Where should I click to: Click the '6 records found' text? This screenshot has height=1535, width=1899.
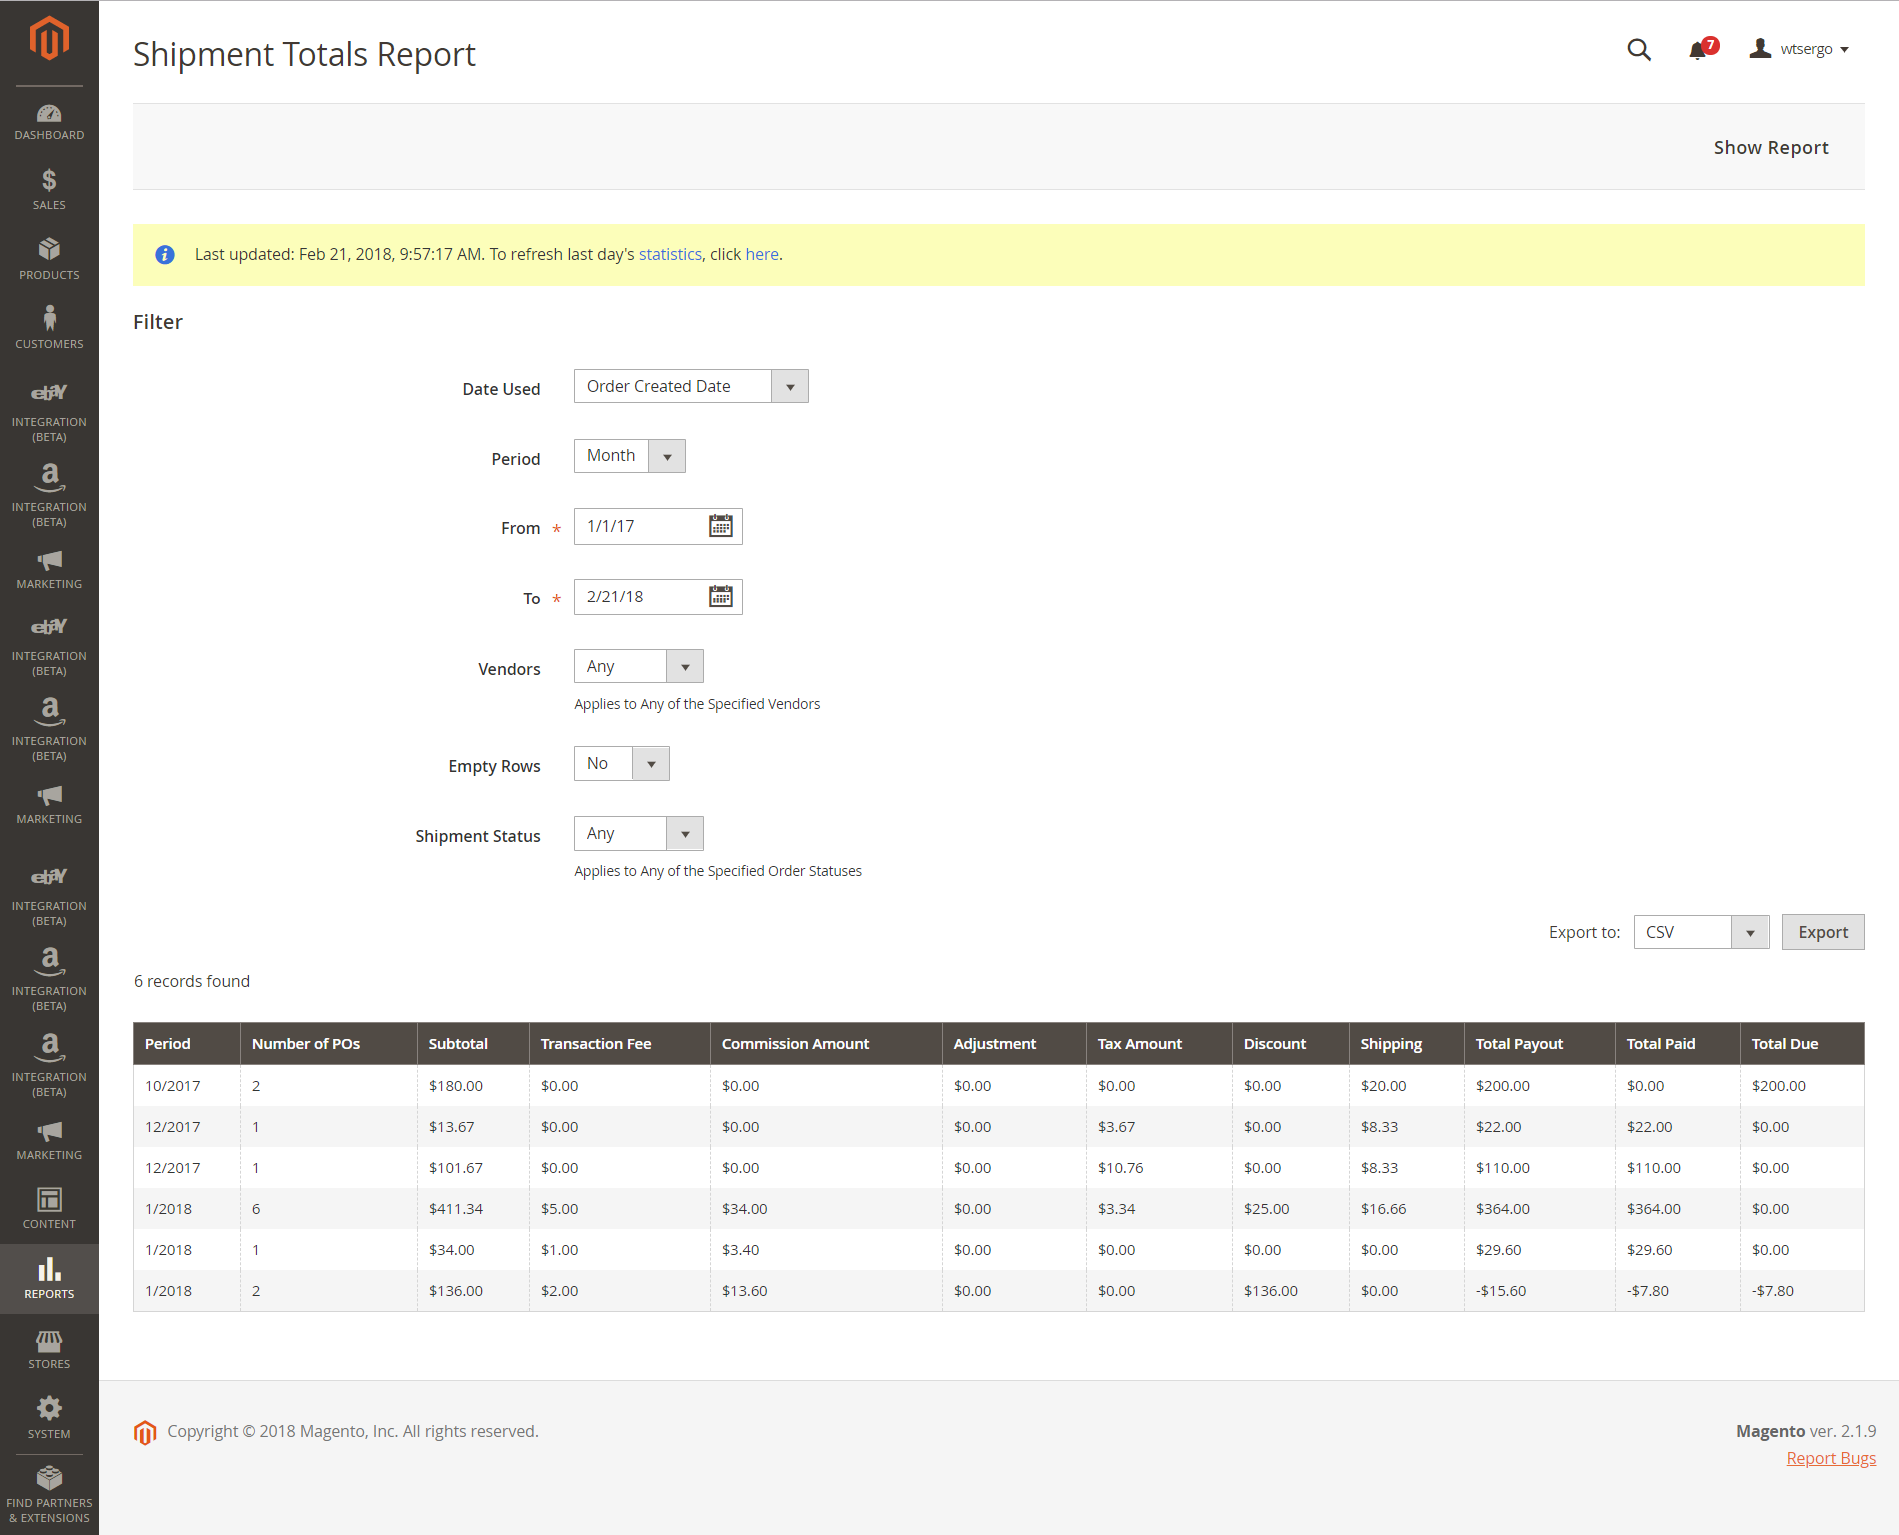coord(192,981)
